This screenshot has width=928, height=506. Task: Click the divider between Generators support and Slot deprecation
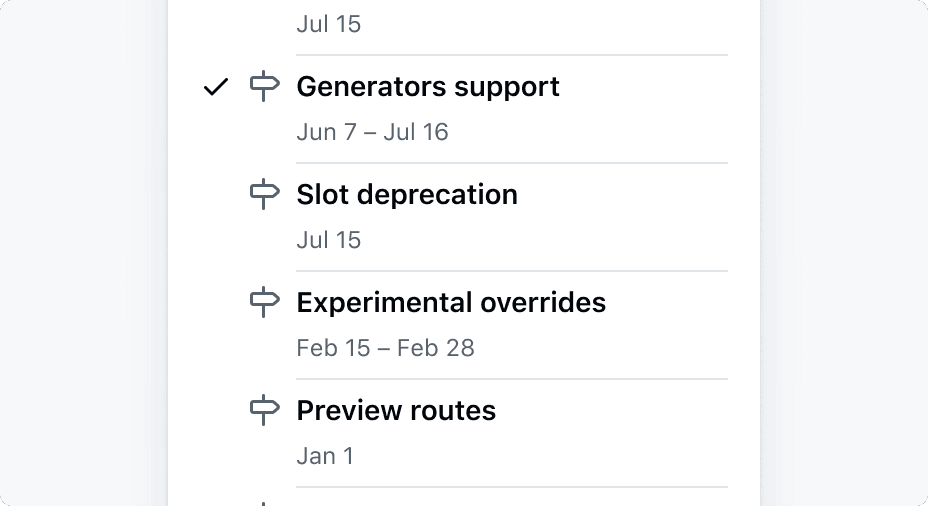[x=512, y=163]
